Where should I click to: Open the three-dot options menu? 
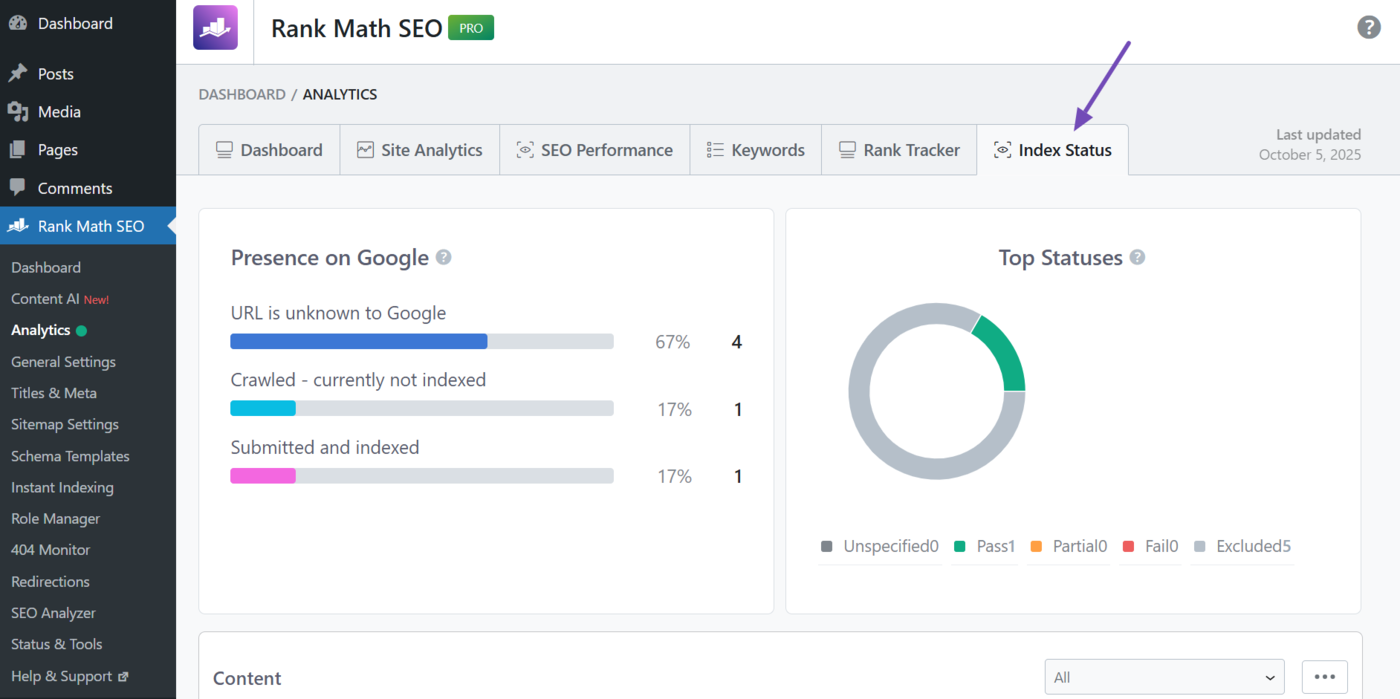coord(1324,676)
